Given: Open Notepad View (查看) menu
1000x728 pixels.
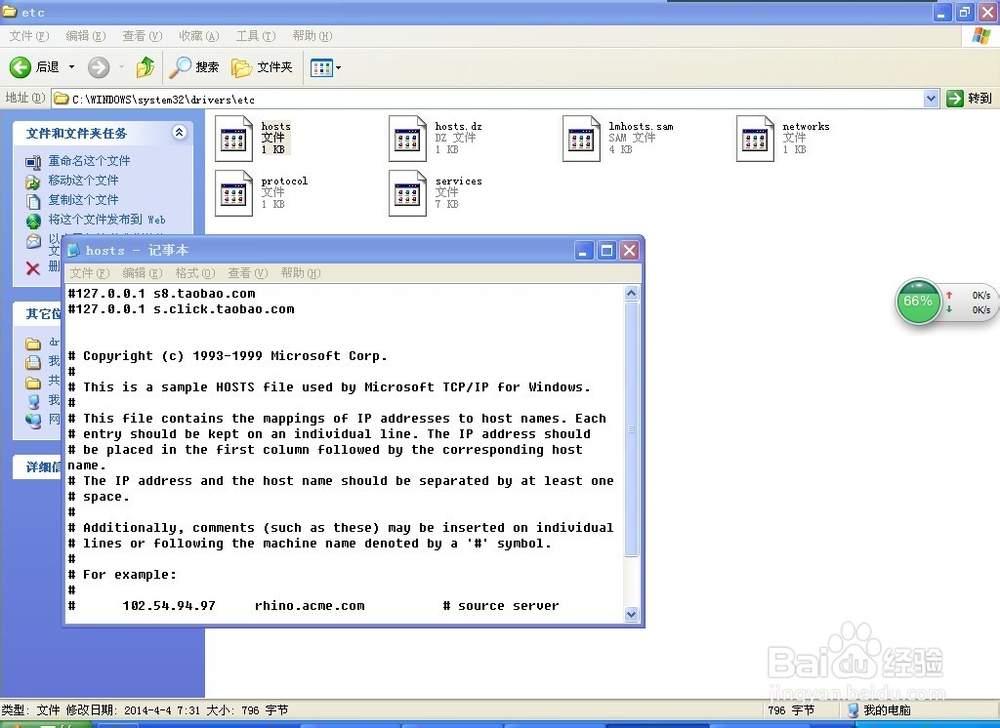Looking at the screenshot, I should (x=248, y=273).
